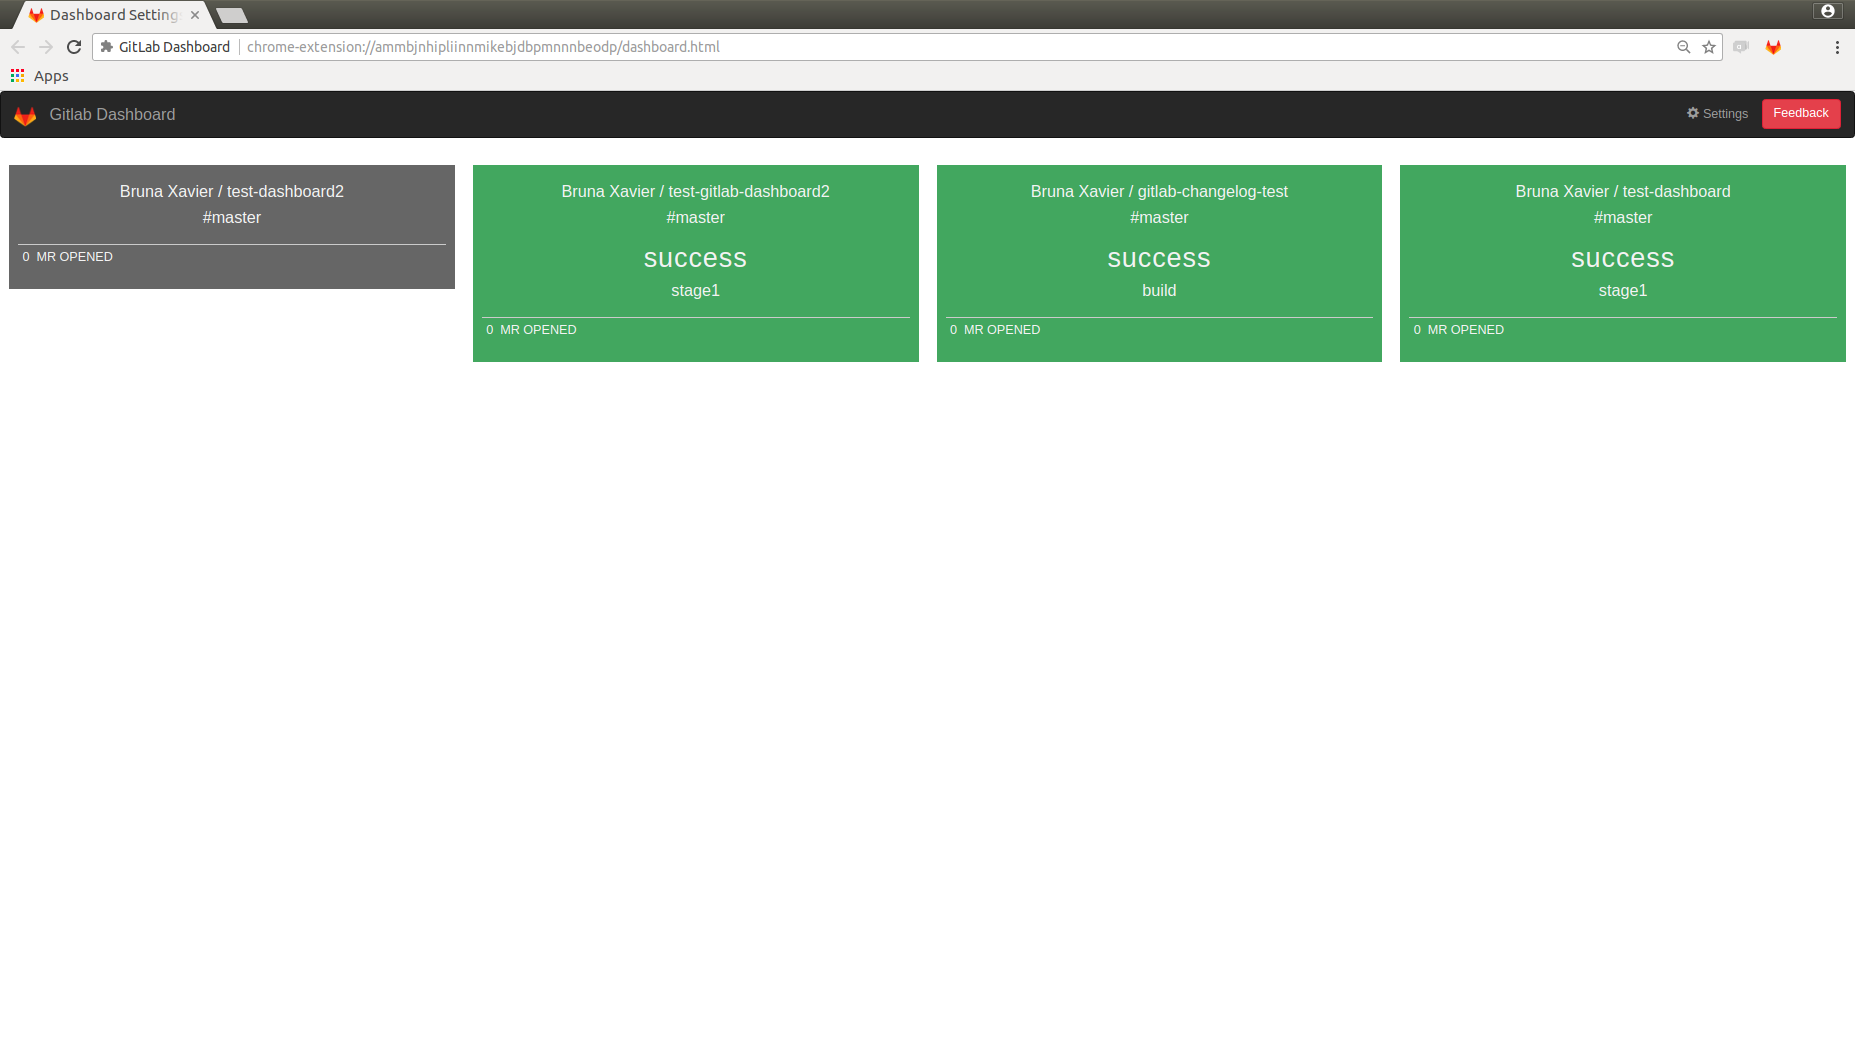
Task: Click the build stage label
Action: [x=1159, y=291]
